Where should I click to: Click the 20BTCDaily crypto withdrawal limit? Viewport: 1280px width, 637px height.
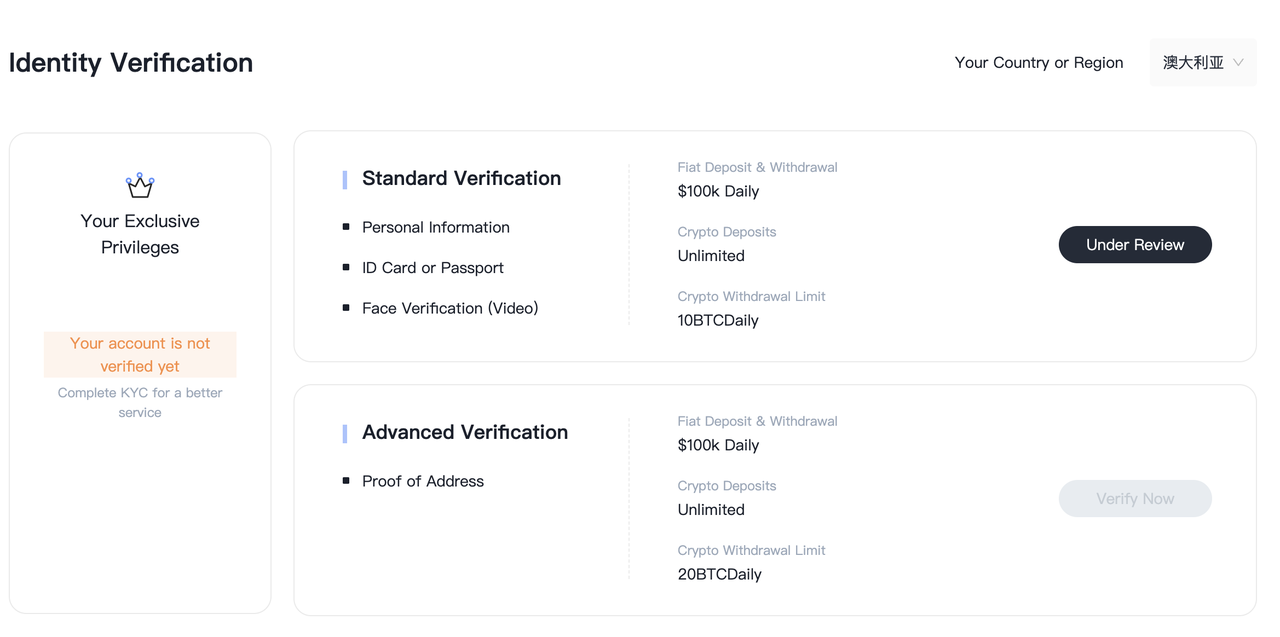point(719,574)
